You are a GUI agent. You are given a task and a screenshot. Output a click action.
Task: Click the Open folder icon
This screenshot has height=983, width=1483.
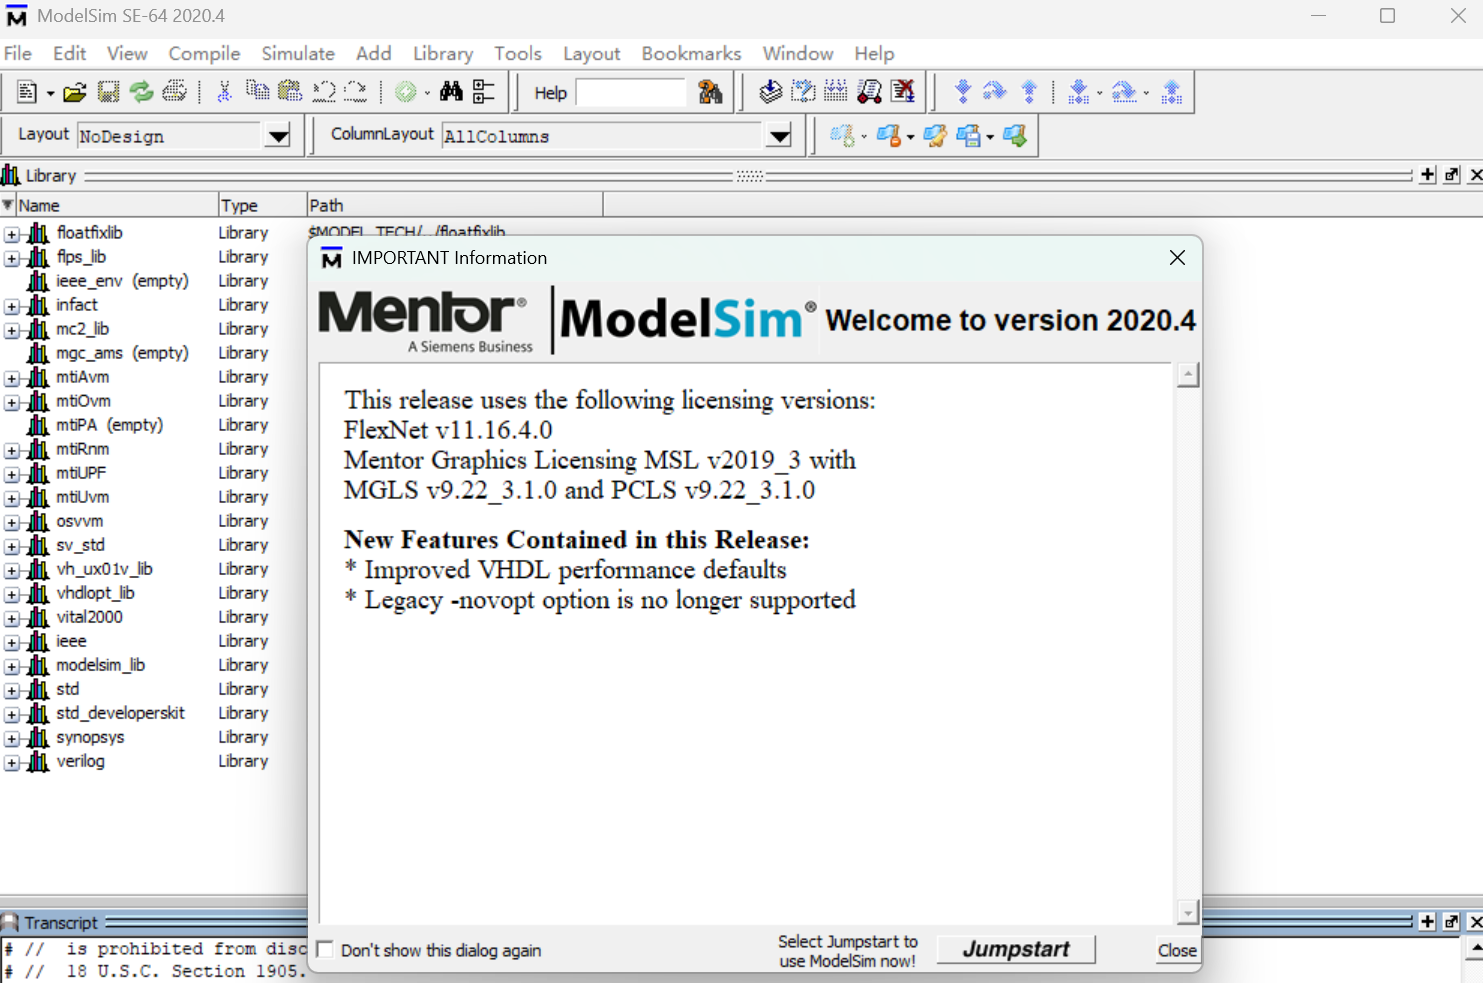(x=75, y=92)
